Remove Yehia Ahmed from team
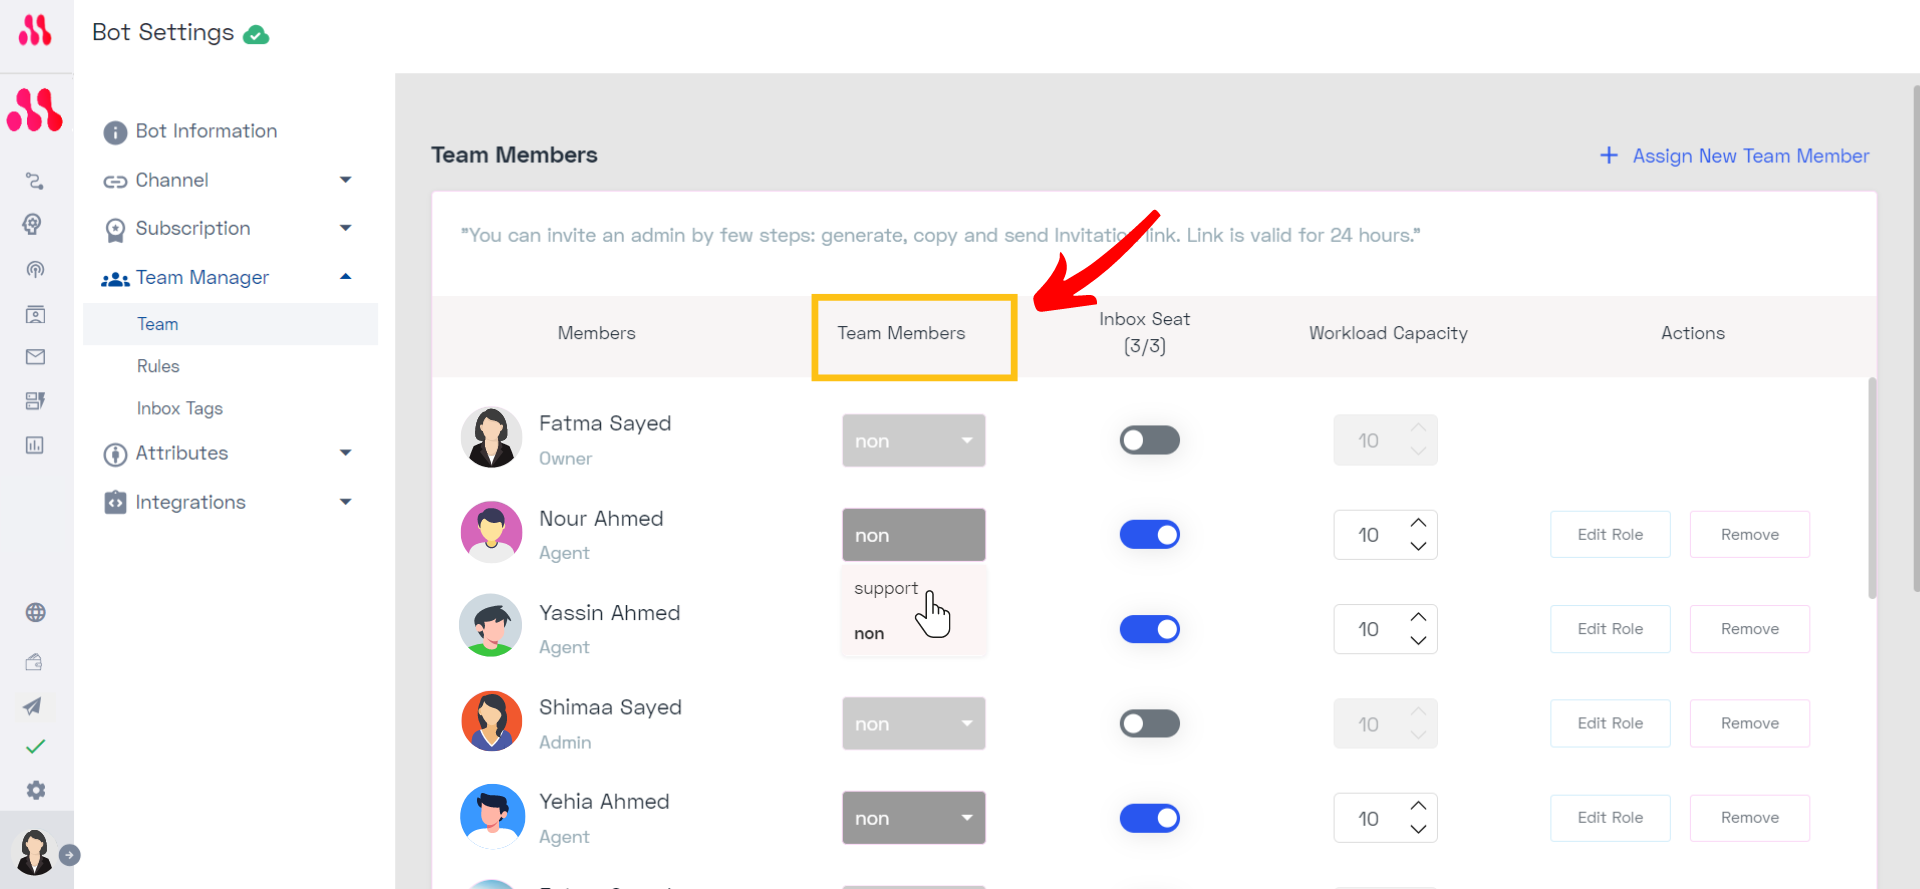Viewport: 1920px width, 889px height. pos(1750,818)
